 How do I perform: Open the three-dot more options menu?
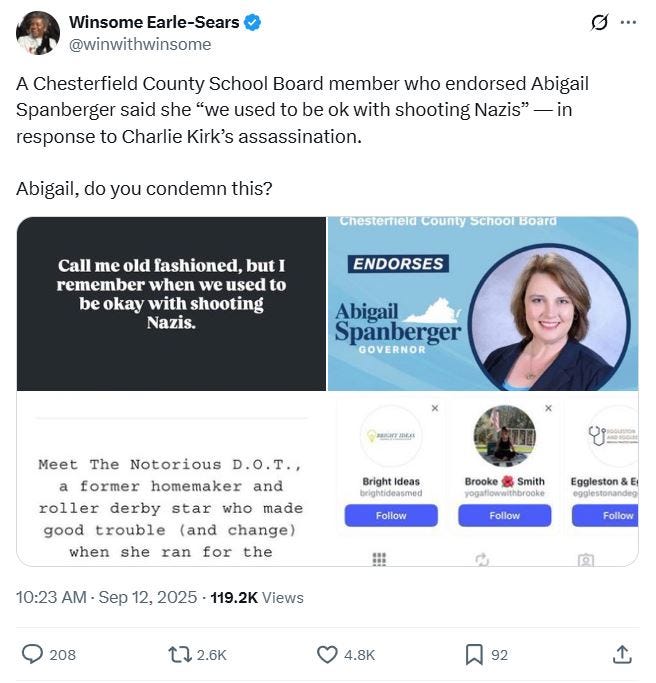tap(628, 22)
